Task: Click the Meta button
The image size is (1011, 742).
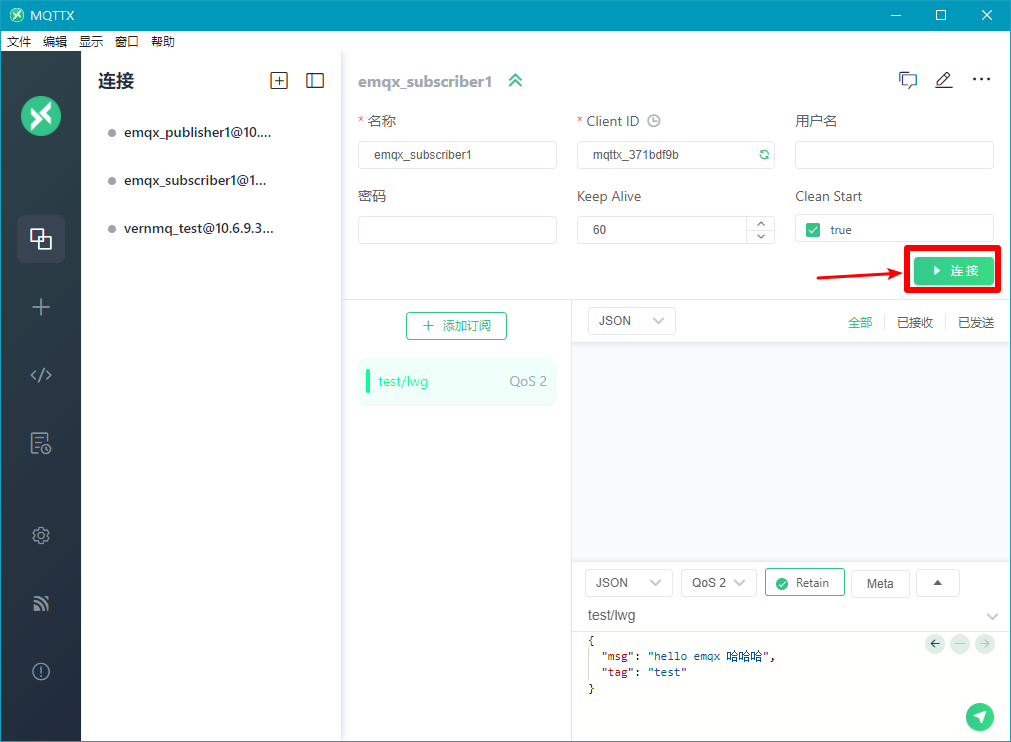Action: (x=880, y=583)
